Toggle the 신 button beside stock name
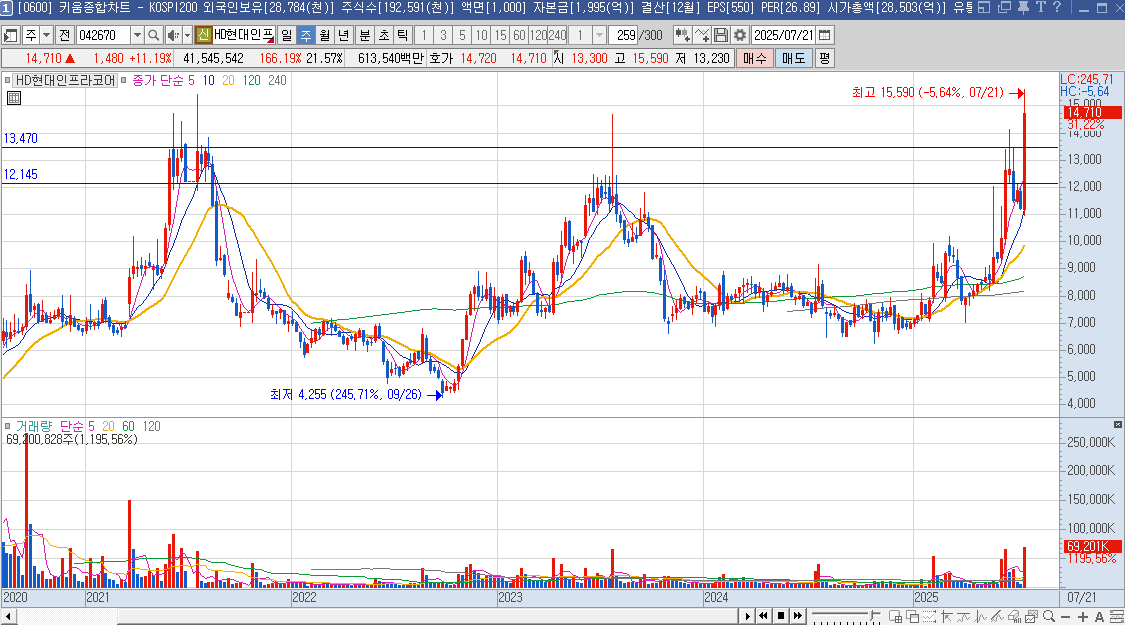The width and height of the screenshot is (1125, 625). click(x=203, y=35)
